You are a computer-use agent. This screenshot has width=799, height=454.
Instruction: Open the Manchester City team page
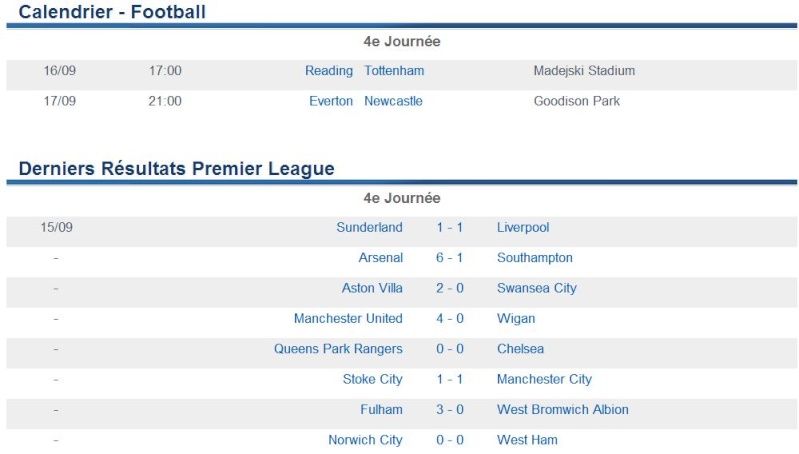click(x=544, y=380)
